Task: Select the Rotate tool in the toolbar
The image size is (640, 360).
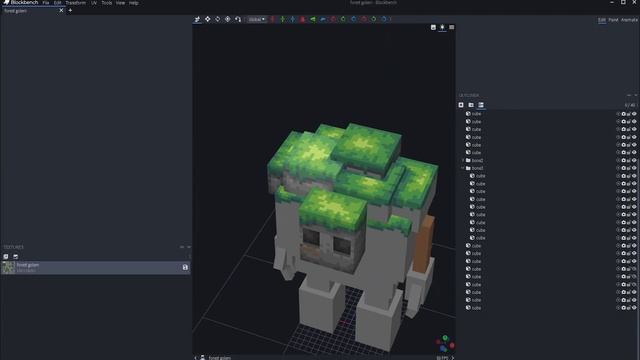Action: pos(218,19)
